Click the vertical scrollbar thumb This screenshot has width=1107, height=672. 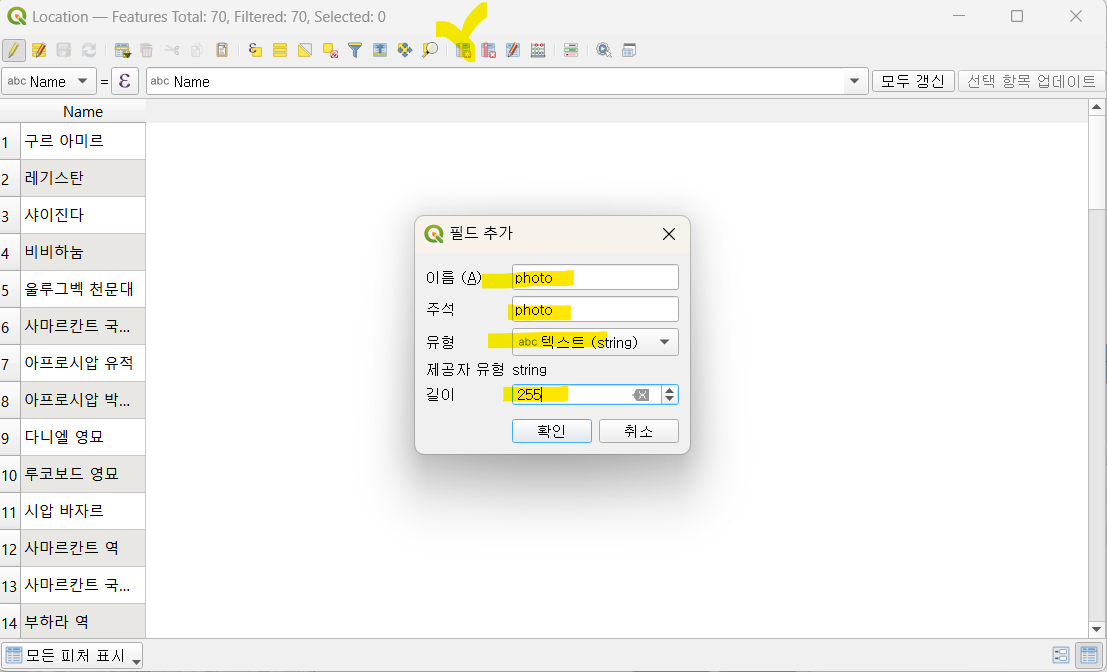tap(1096, 162)
